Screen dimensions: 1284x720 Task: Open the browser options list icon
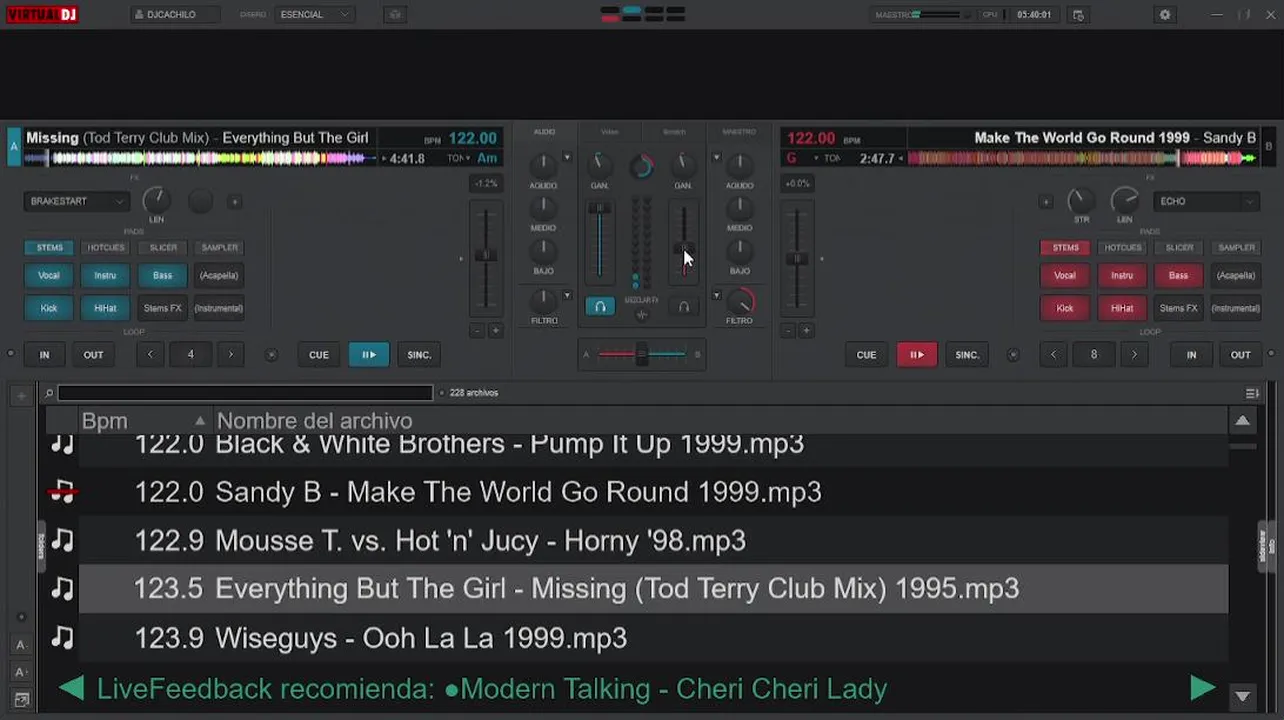click(1251, 393)
